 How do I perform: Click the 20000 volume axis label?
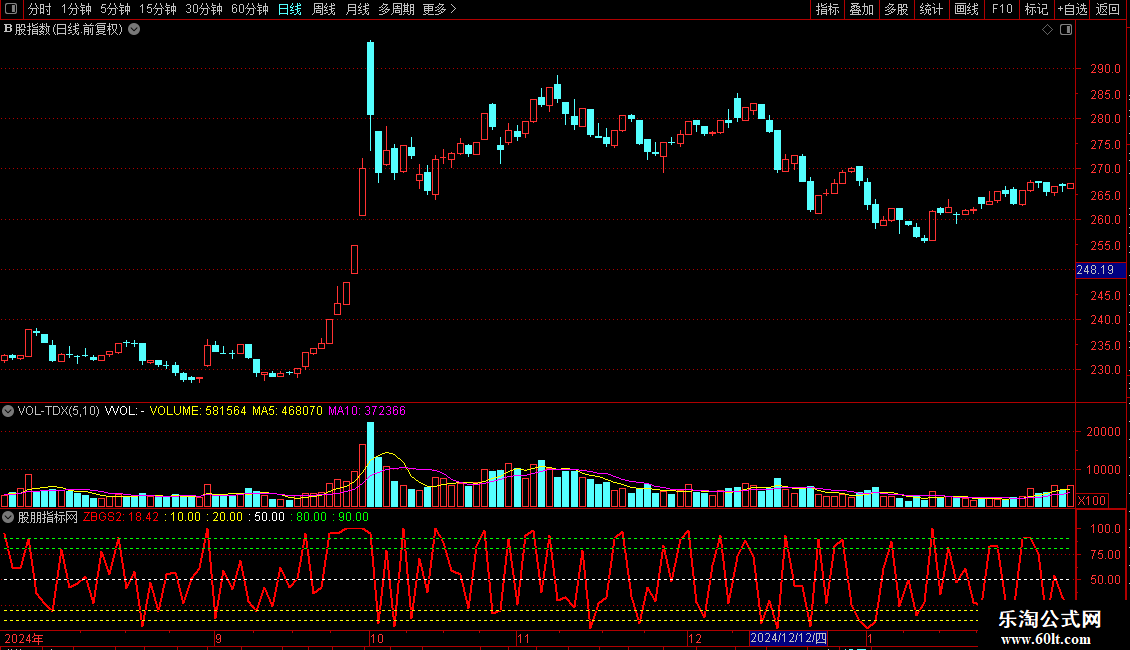1103,432
